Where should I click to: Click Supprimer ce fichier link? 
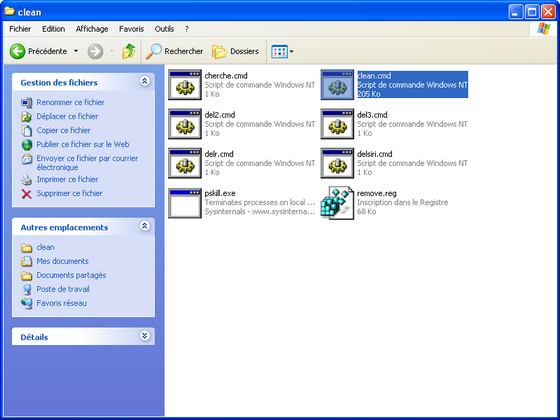tap(69, 193)
